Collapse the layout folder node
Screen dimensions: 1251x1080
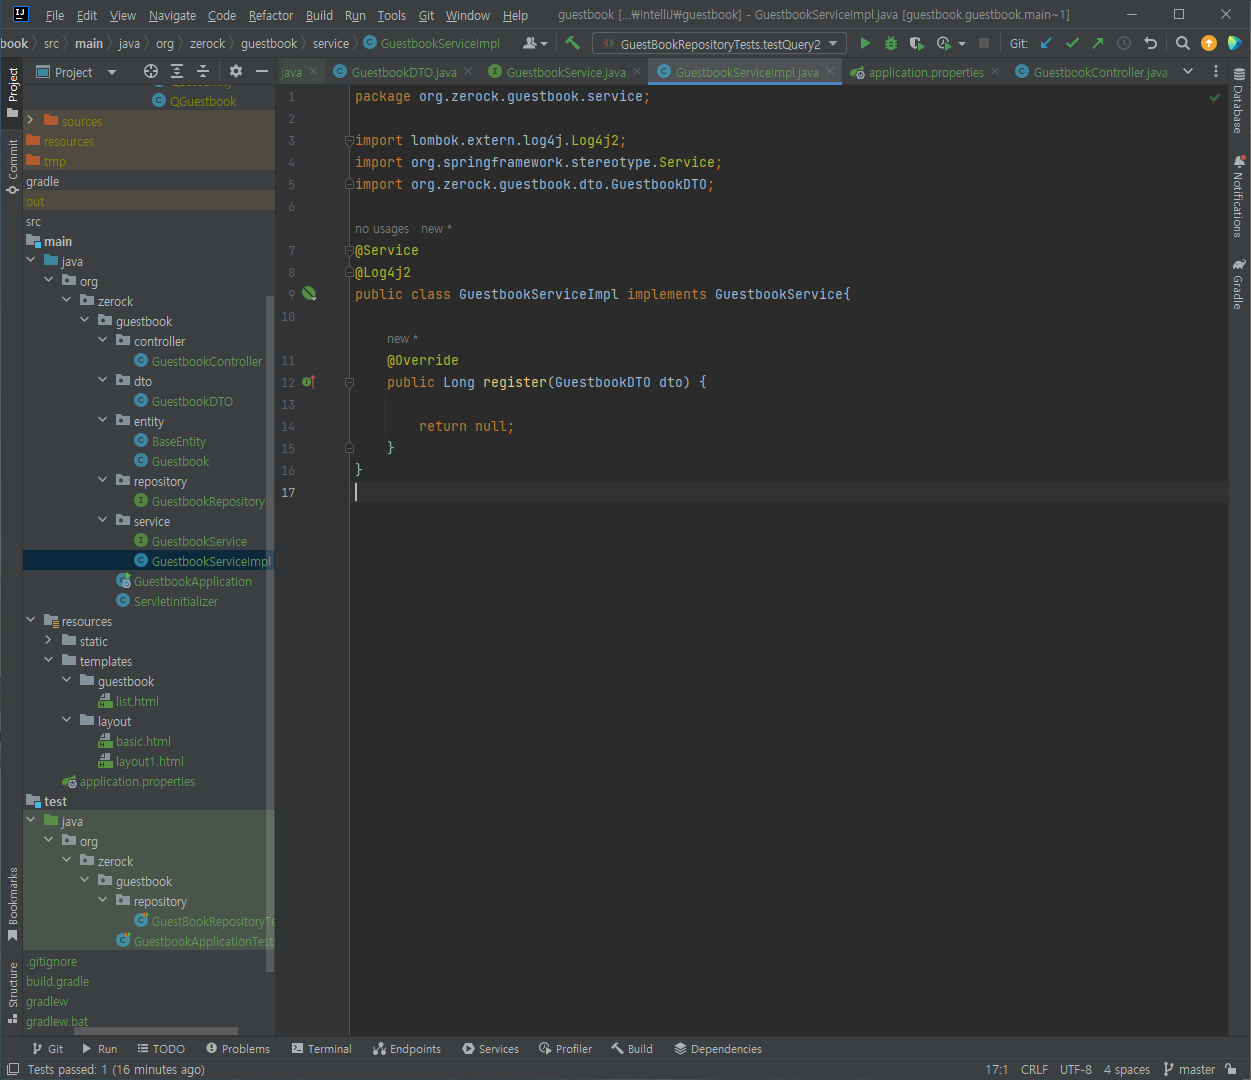[x=67, y=720]
